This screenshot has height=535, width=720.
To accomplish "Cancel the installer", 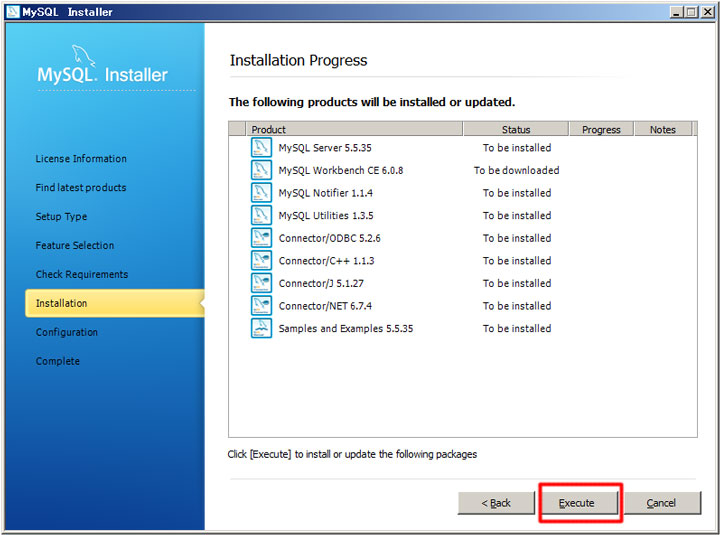I will (x=662, y=503).
